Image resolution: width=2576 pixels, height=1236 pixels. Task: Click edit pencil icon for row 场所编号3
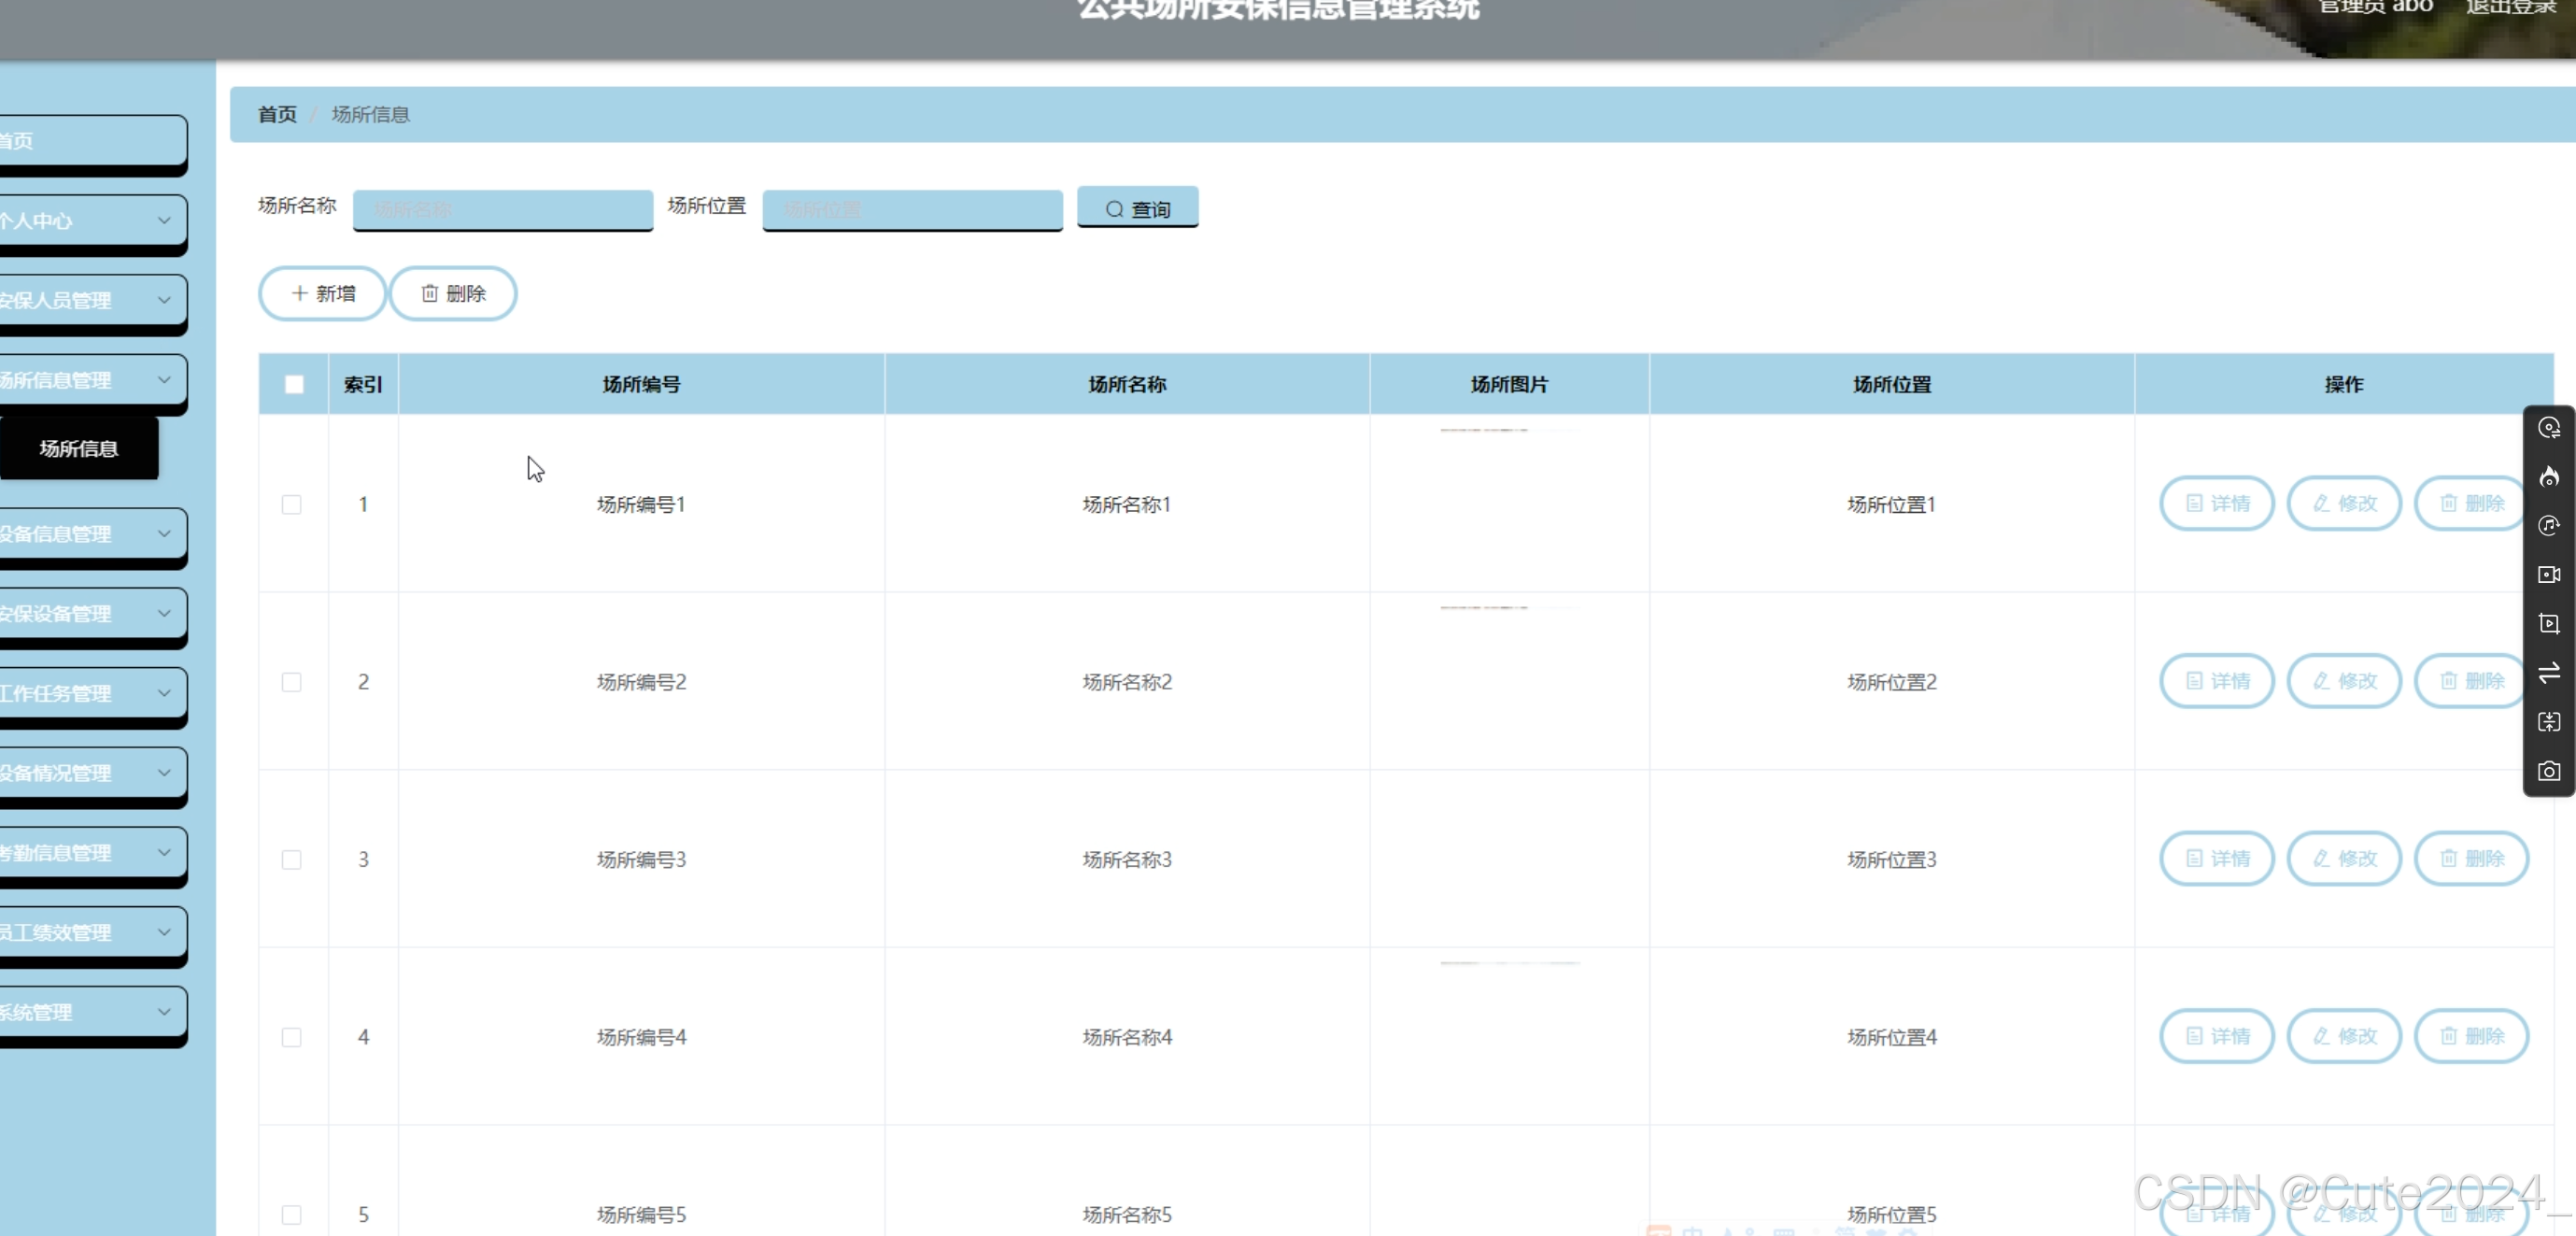tap(2321, 858)
